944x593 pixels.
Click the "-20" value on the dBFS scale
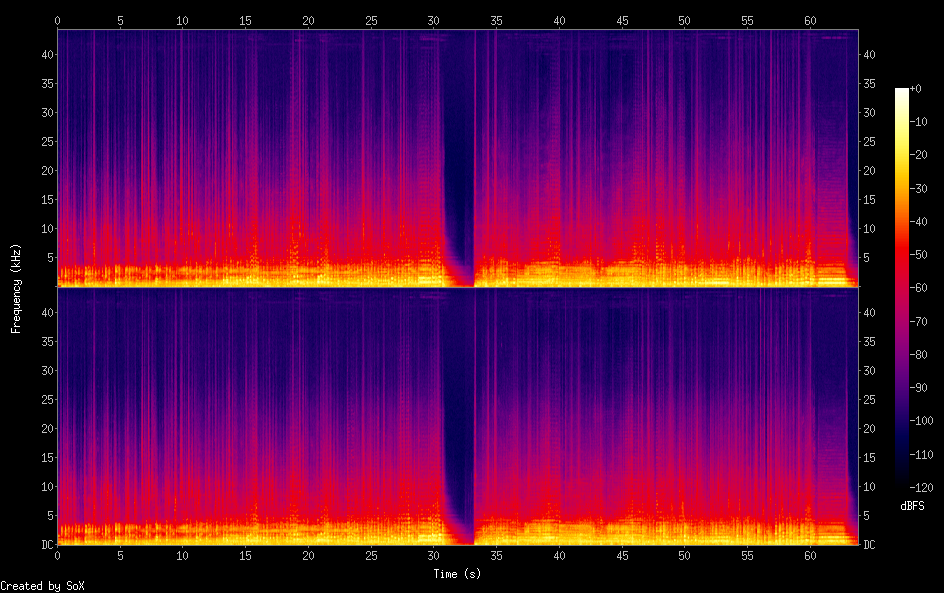pos(919,155)
